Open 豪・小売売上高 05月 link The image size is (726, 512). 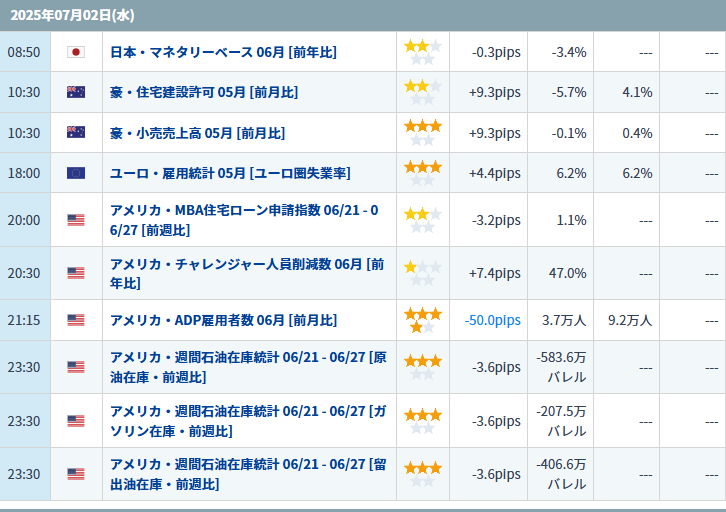tap(197, 133)
